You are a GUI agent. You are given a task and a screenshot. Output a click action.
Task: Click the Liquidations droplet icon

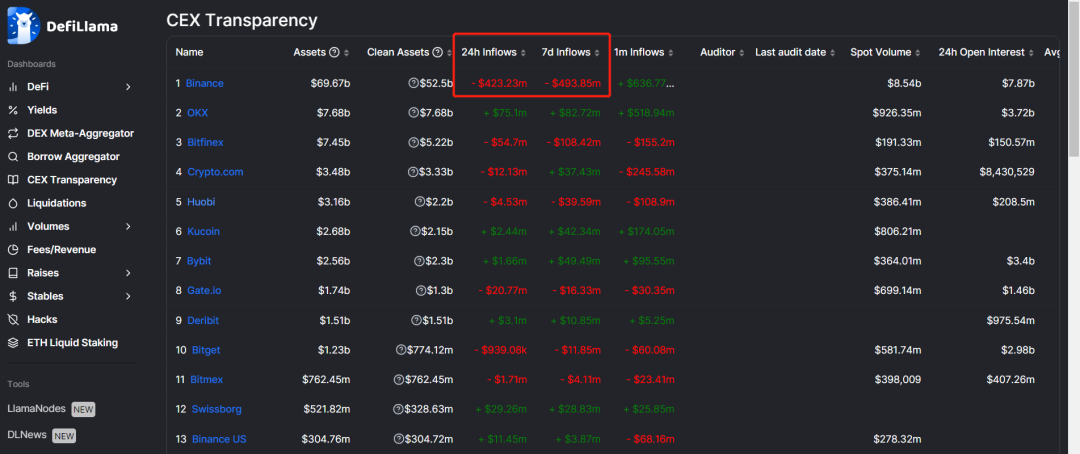12,203
